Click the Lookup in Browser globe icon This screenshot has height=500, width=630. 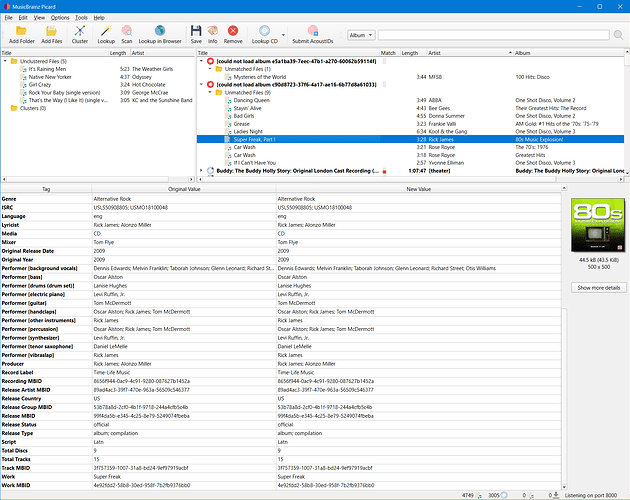160,31
